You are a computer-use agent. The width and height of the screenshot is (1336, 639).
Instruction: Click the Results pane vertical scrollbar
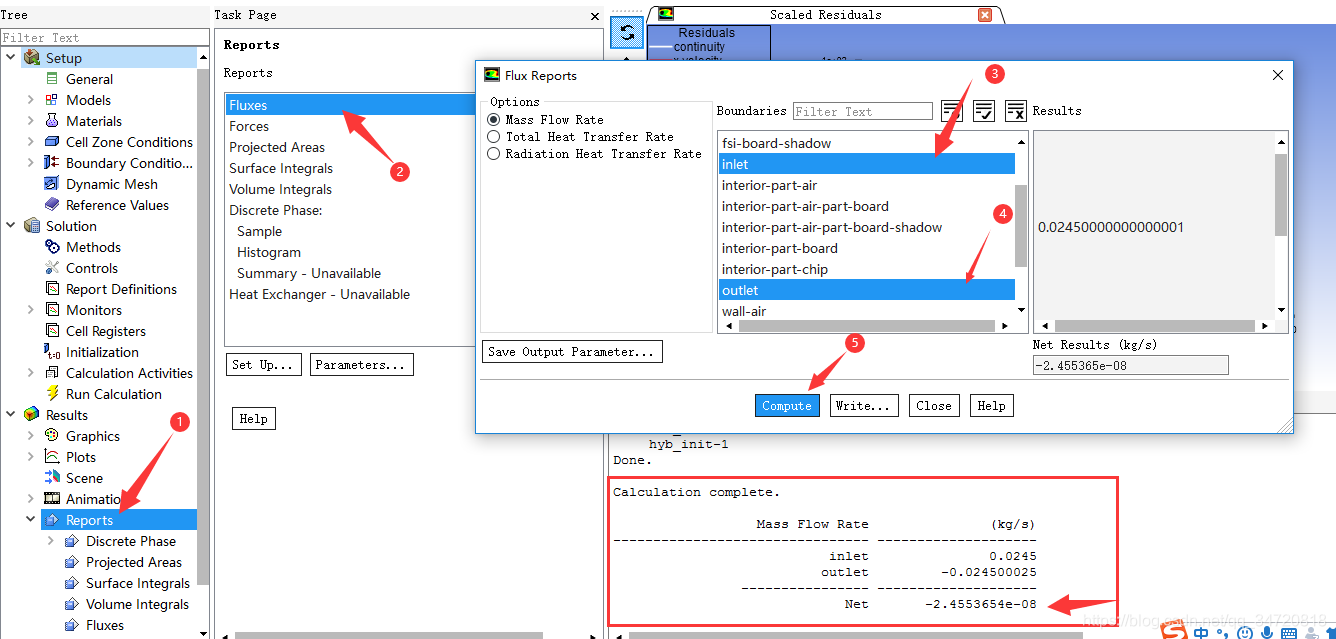tap(1281, 196)
